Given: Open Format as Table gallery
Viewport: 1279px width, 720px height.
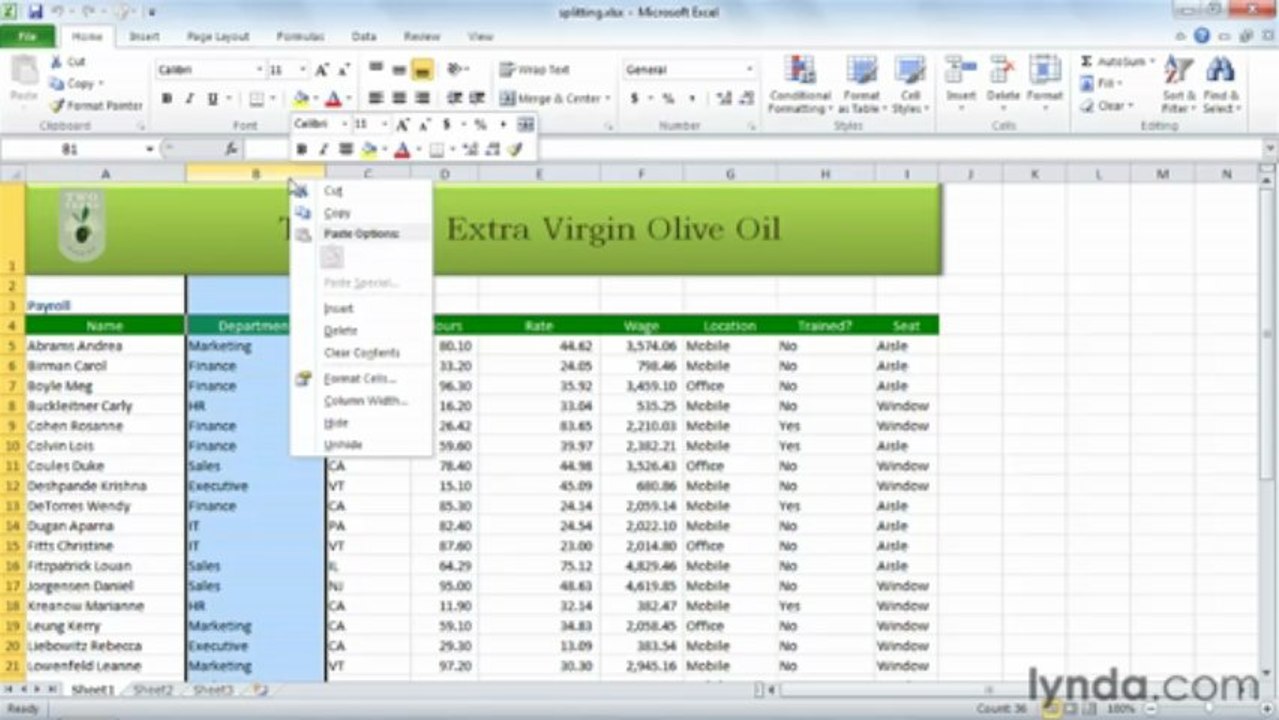Looking at the screenshot, I should pyautogui.click(x=861, y=85).
